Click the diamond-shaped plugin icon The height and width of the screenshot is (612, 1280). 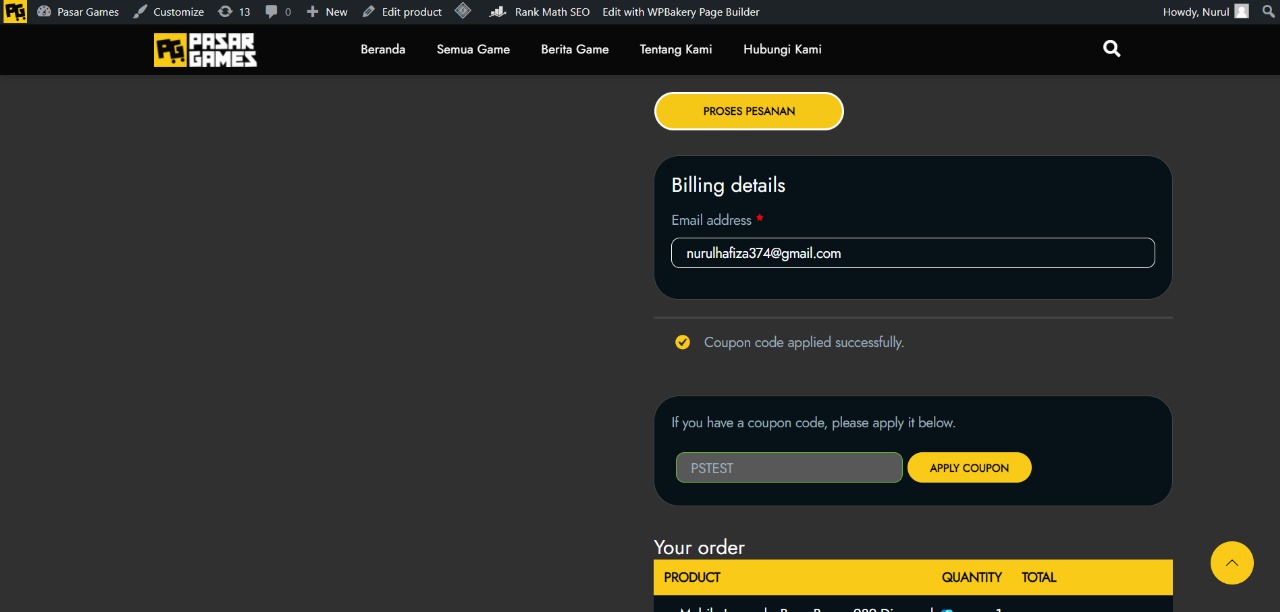click(462, 12)
